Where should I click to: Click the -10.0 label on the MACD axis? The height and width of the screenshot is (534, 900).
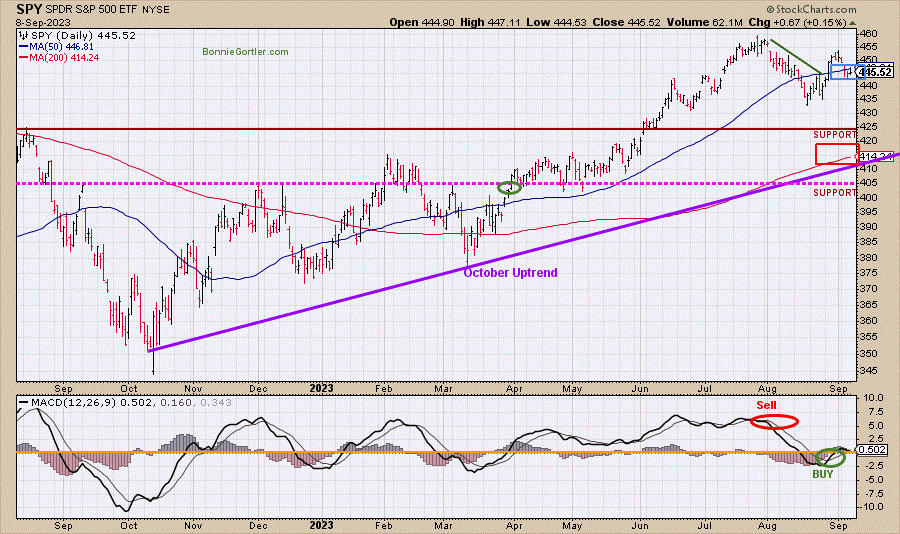pos(871,507)
